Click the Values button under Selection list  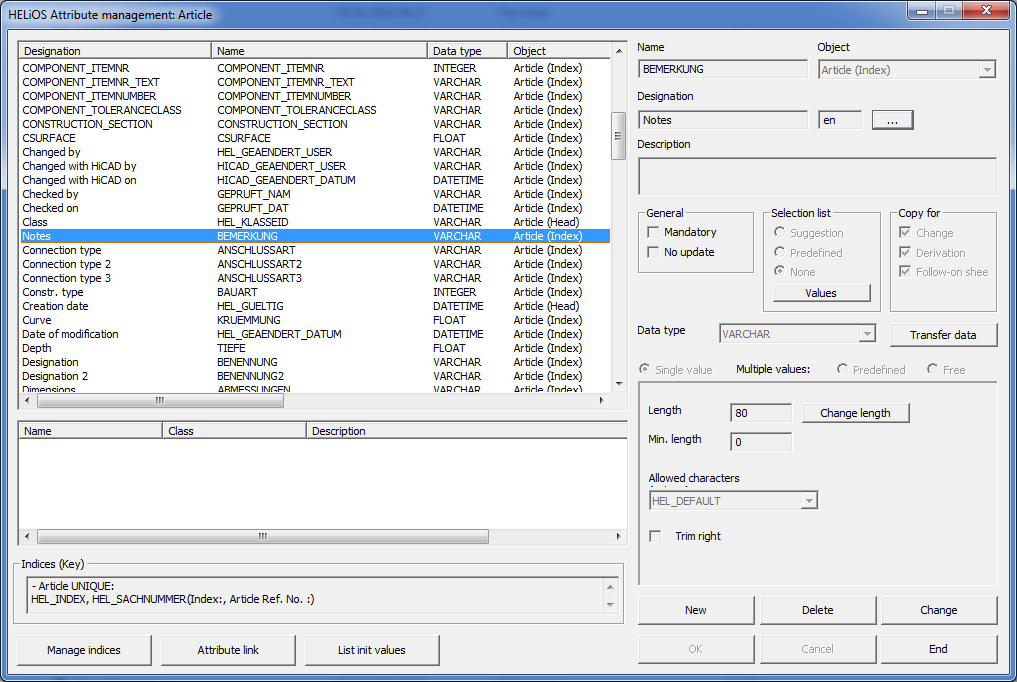820,293
